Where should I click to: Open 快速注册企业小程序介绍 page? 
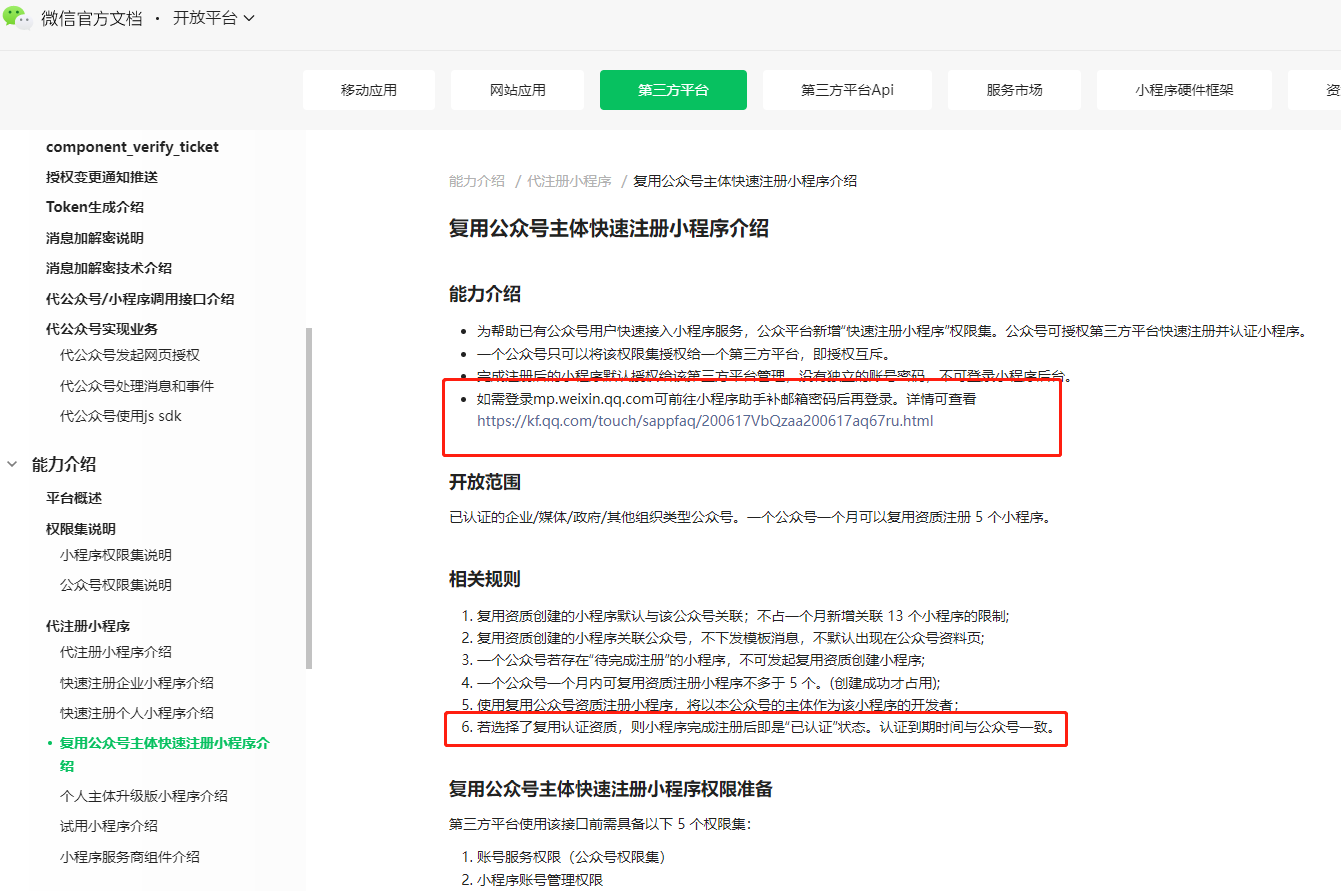[137, 683]
